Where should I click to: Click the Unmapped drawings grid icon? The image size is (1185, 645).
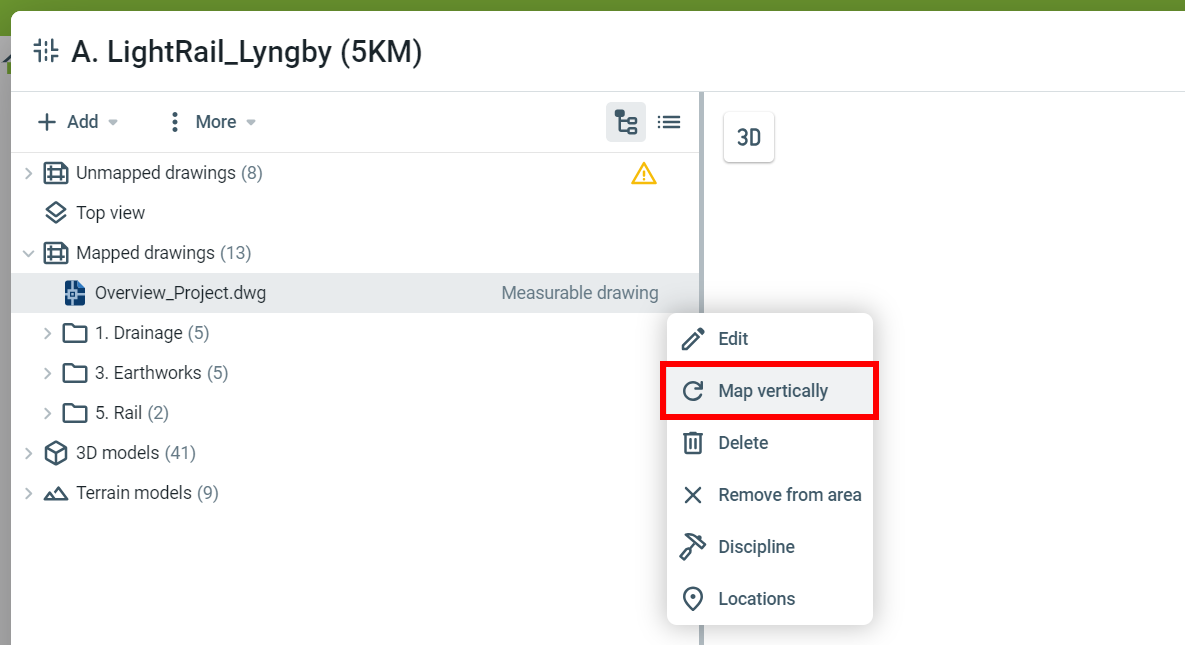[56, 173]
